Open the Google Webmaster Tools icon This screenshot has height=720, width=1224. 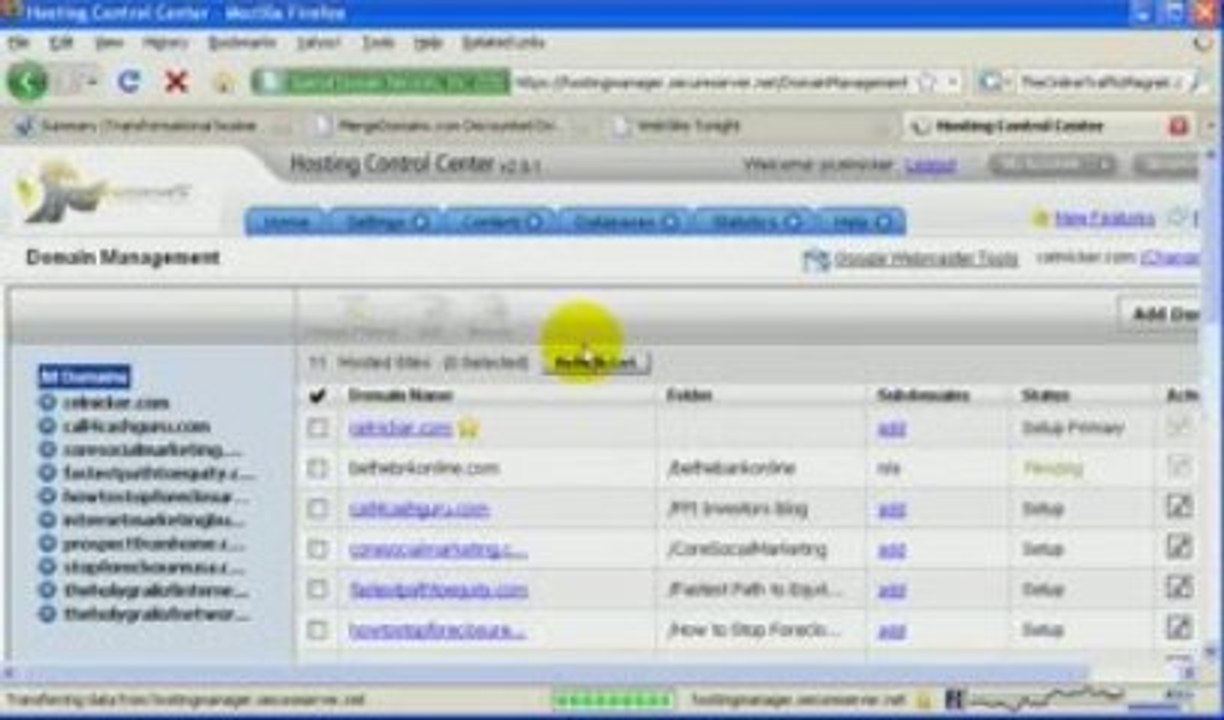pos(816,259)
